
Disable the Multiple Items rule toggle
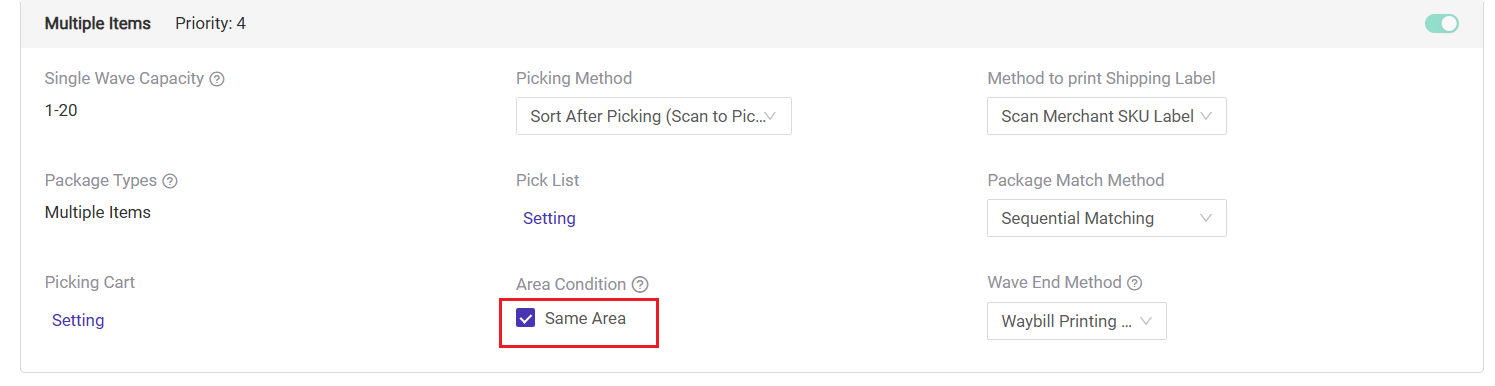point(1441,23)
